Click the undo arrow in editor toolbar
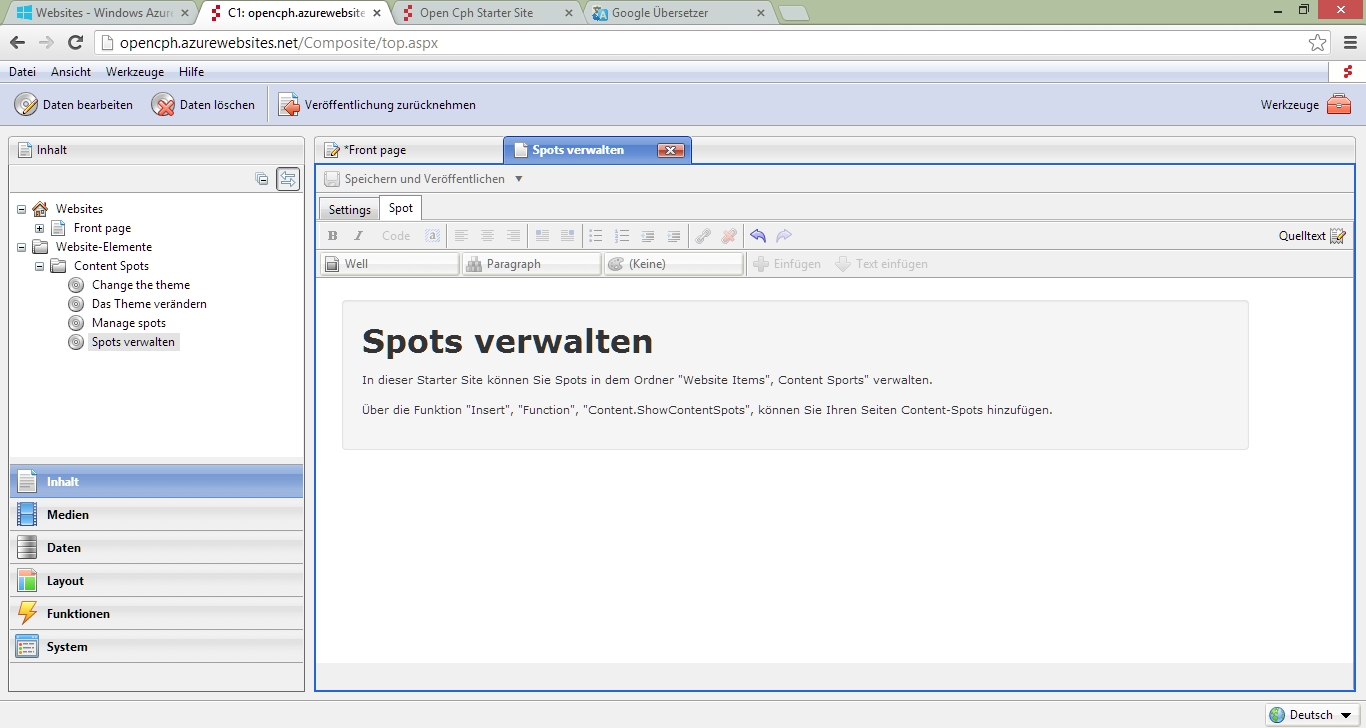 758,236
